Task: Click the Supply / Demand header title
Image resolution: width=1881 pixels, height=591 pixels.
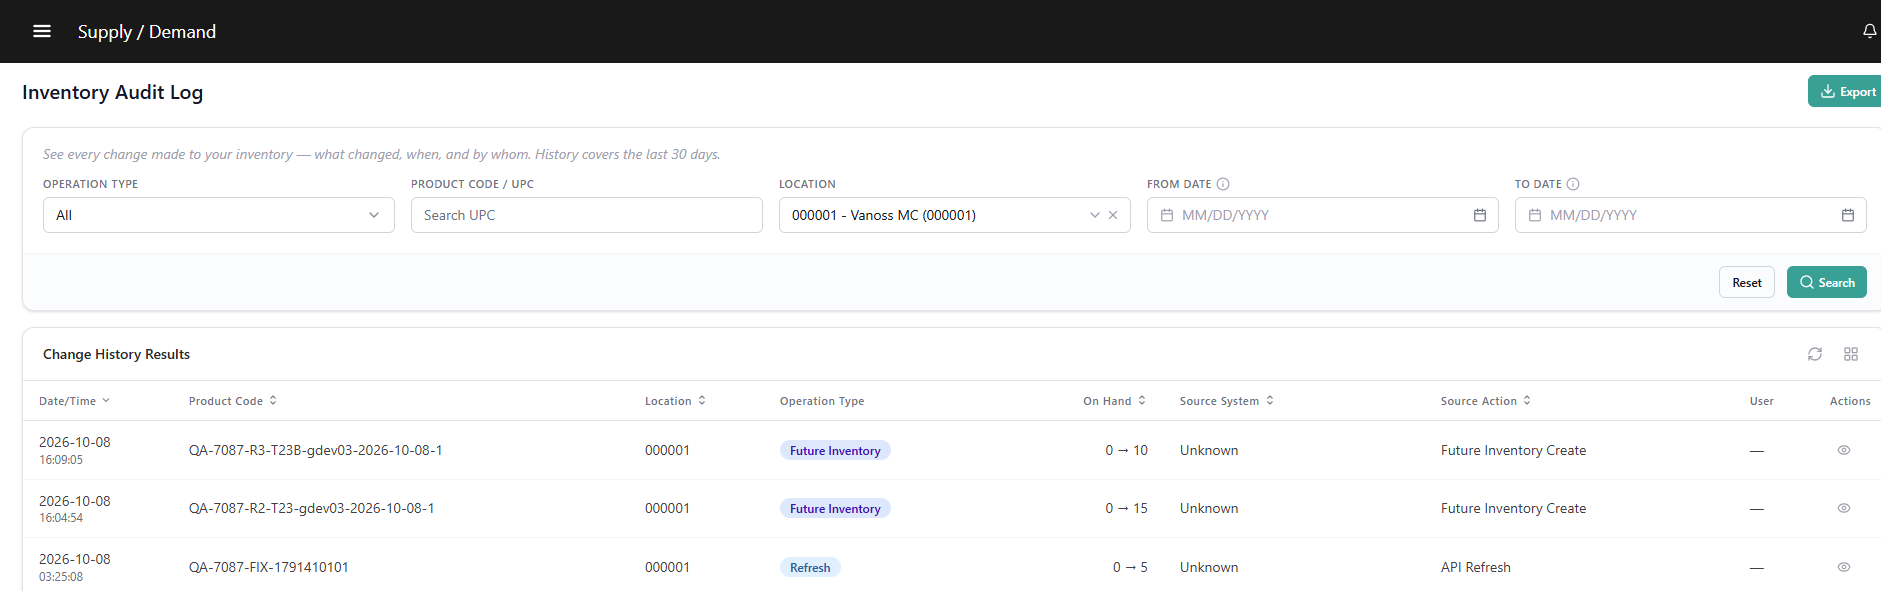Action: coord(147,31)
